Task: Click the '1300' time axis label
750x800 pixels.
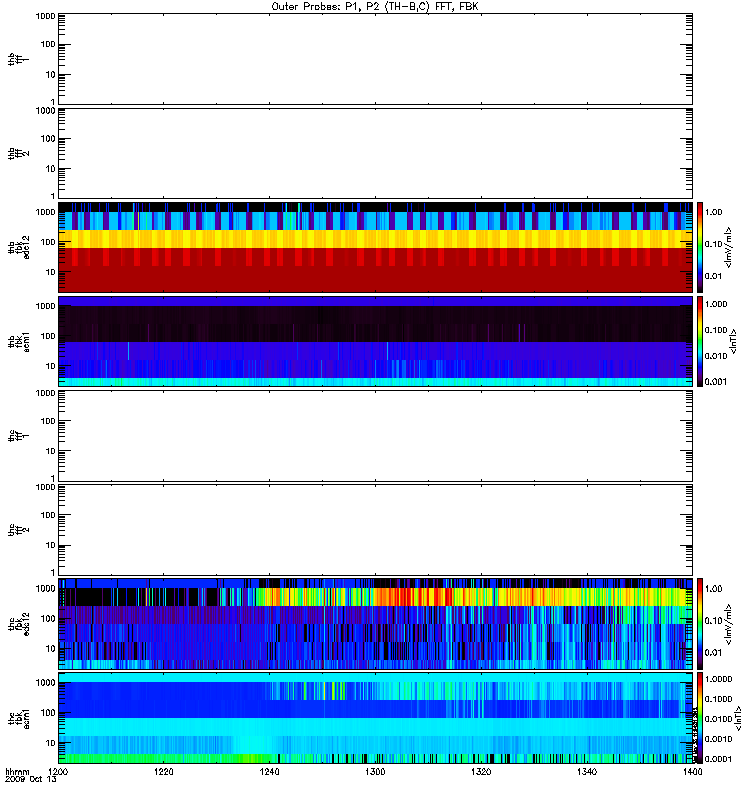Action: click(375, 772)
